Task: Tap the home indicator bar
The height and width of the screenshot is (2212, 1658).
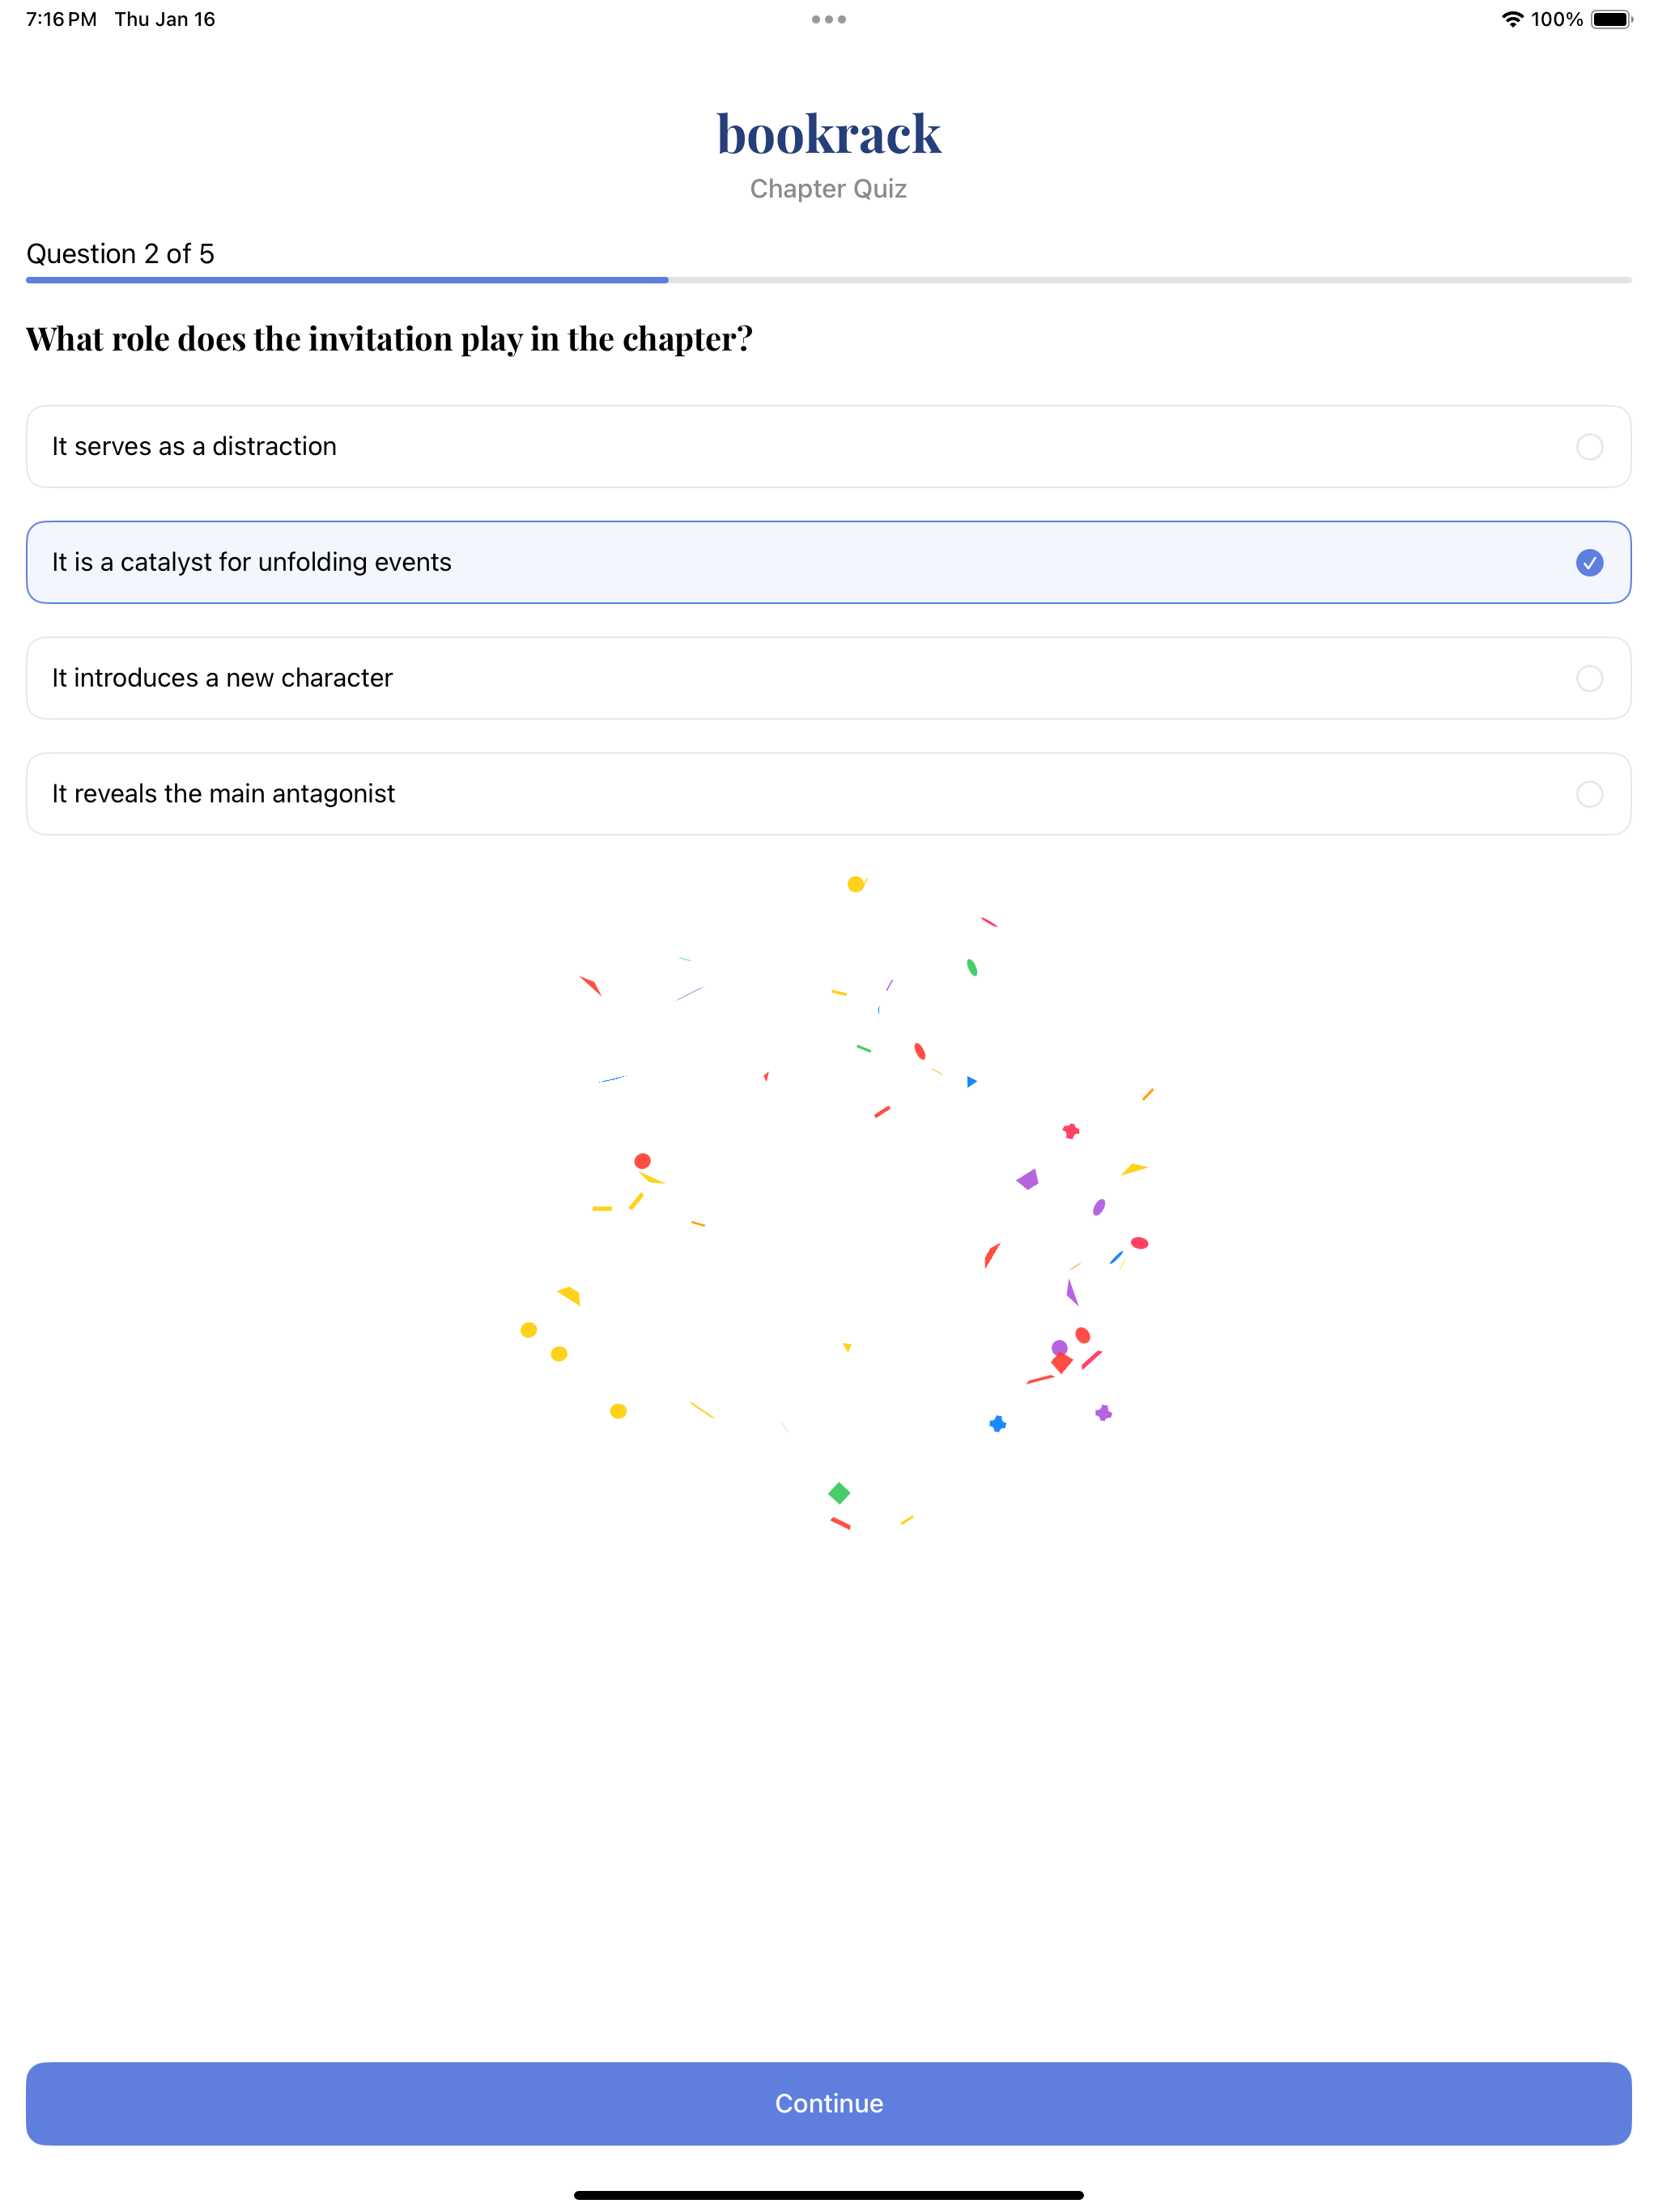Action: point(828,2195)
